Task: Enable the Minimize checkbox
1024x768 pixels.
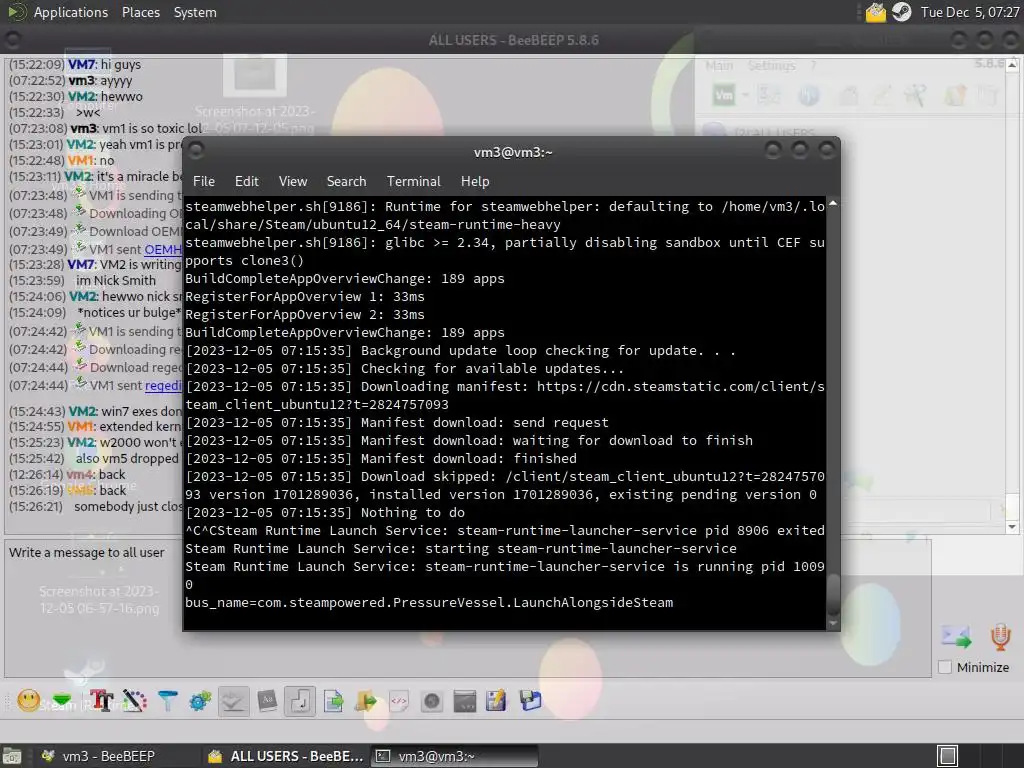Action: 944,667
